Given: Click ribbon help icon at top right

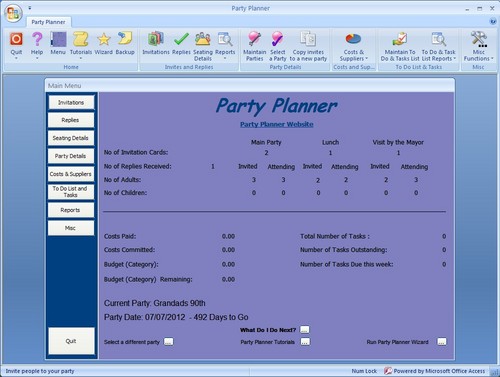Looking at the screenshot, I should (493, 22).
